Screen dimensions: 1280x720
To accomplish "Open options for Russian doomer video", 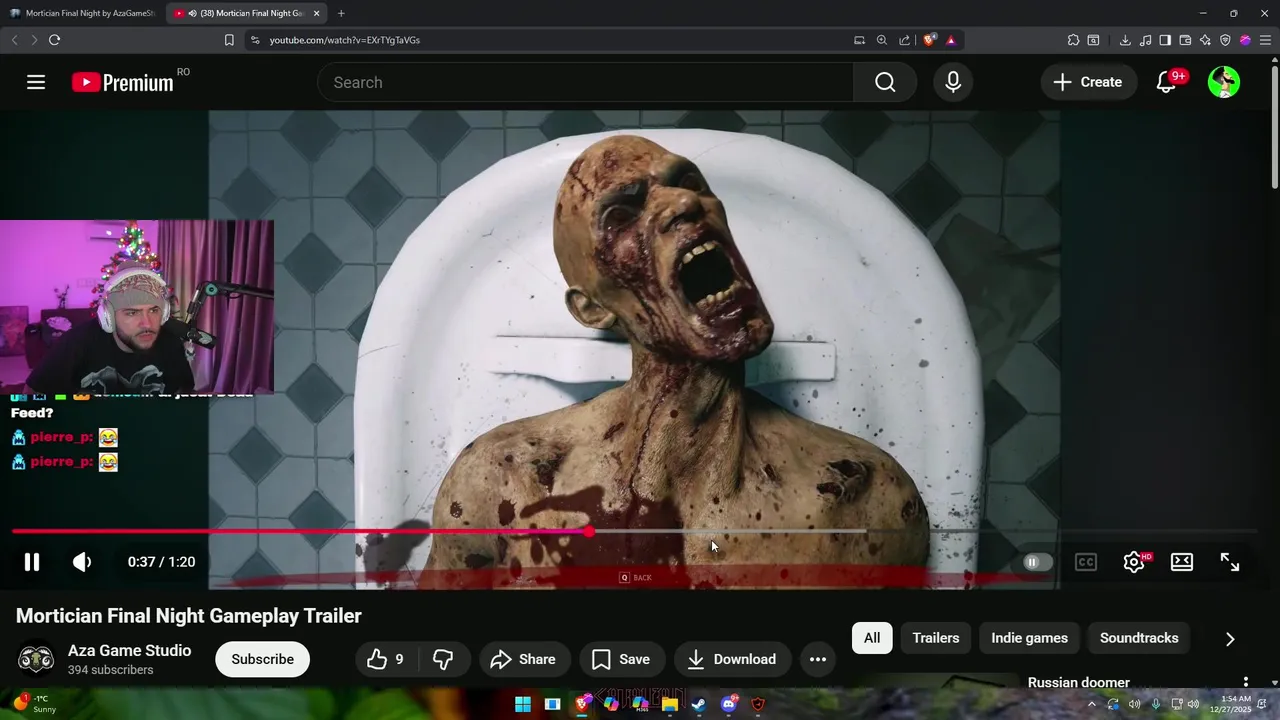I will [x=1246, y=683].
